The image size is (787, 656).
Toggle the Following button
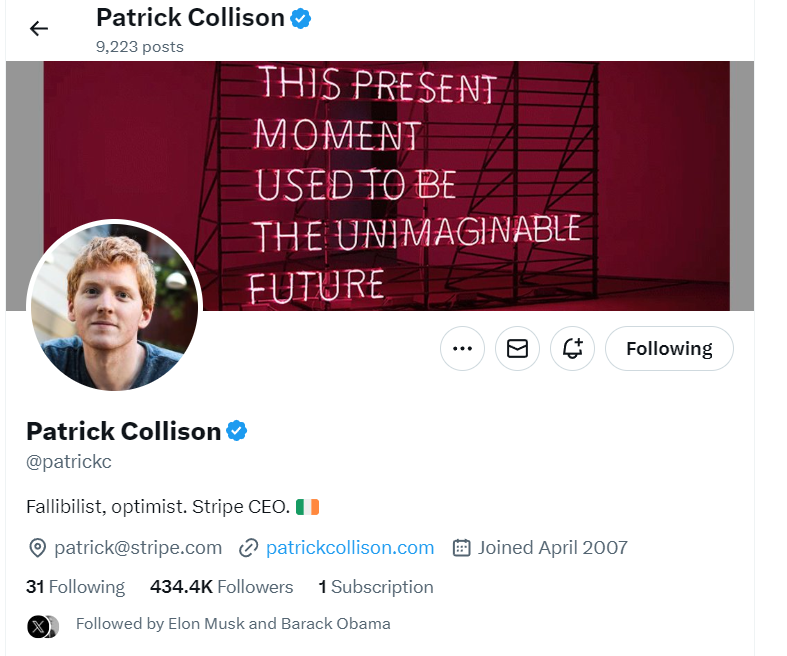tap(669, 348)
